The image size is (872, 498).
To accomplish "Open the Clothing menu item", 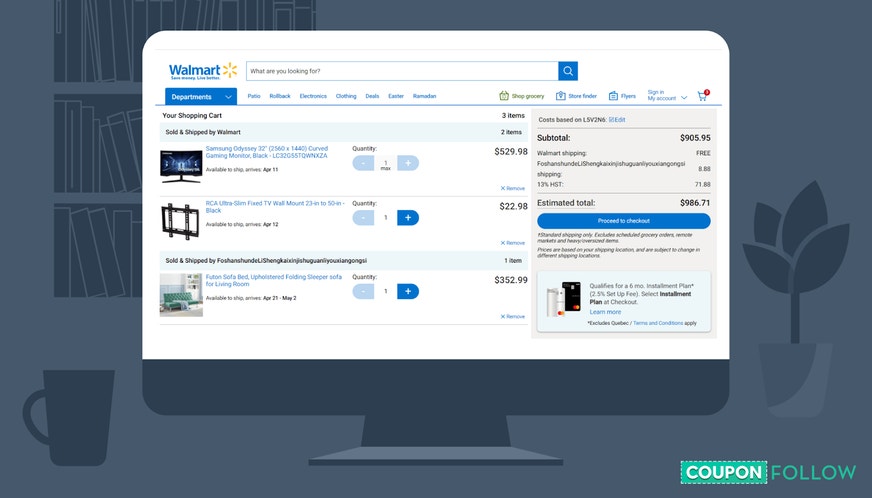I will (346, 96).
